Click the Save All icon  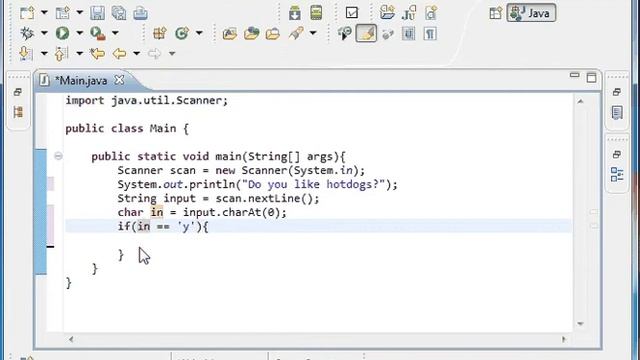coord(119,13)
